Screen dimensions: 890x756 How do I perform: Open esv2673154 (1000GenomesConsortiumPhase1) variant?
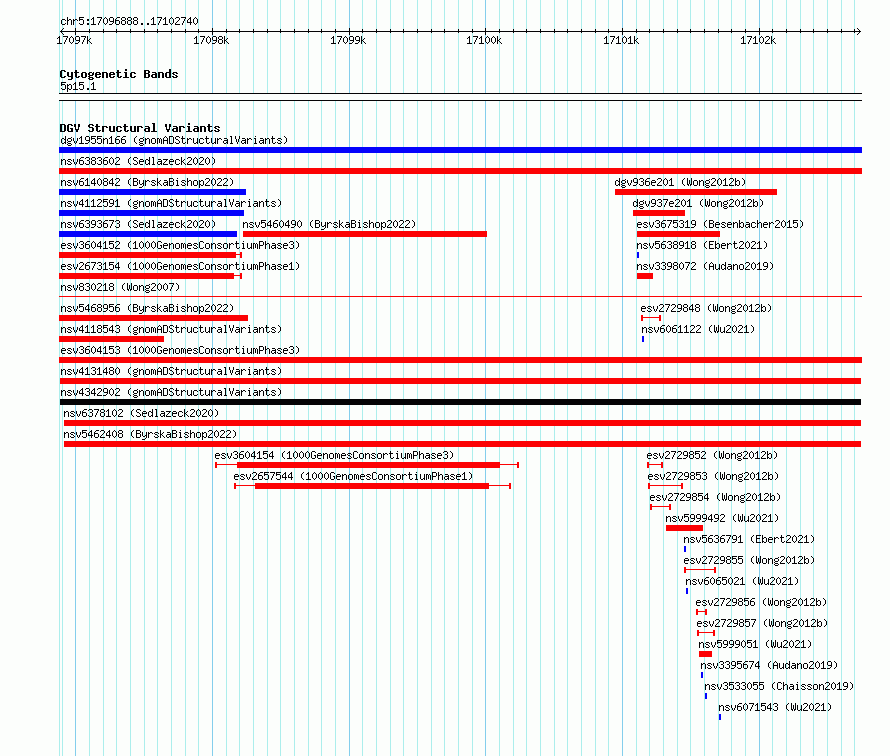coord(180,266)
